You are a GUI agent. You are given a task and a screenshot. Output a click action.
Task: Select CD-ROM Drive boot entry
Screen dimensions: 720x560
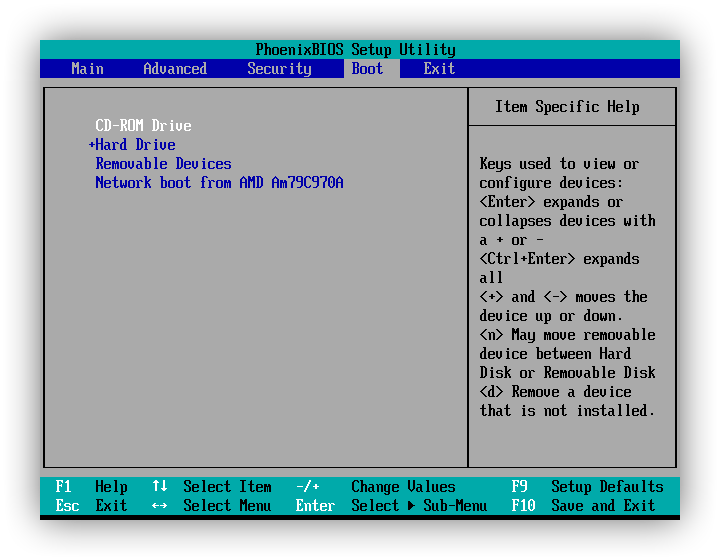click(x=143, y=126)
